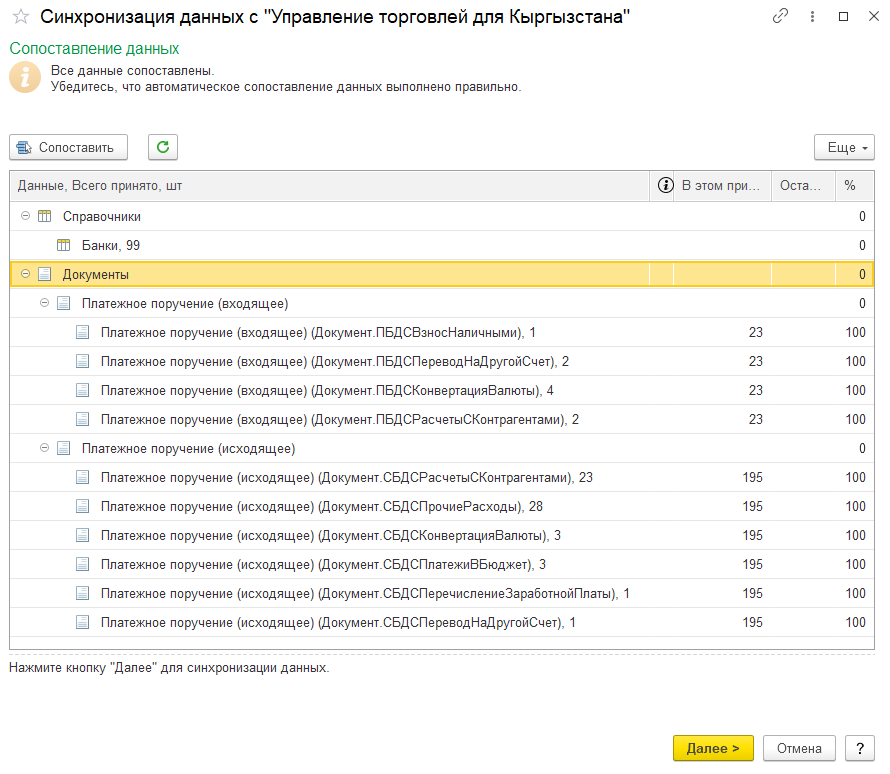
Task: Refresh data with green arrow button
Action: click(x=163, y=148)
